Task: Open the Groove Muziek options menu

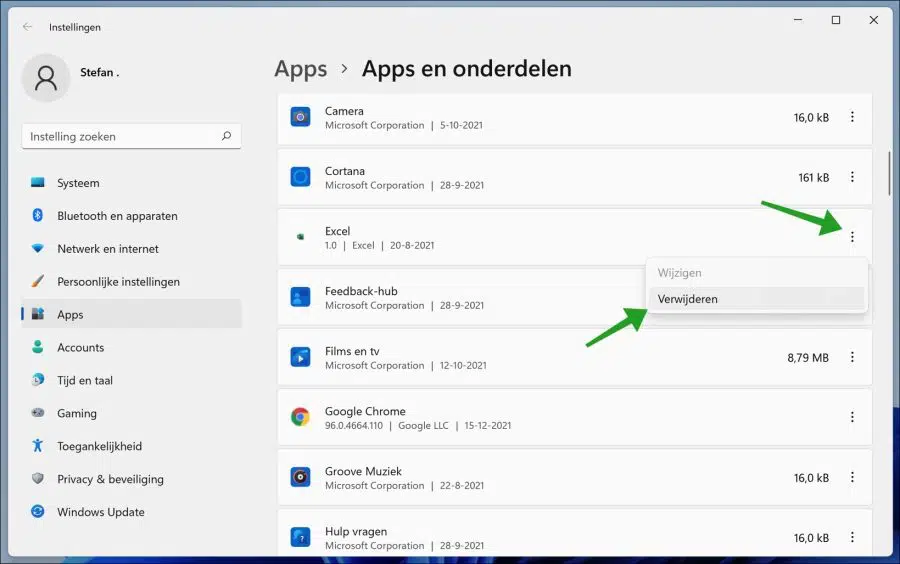Action: tap(852, 477)
